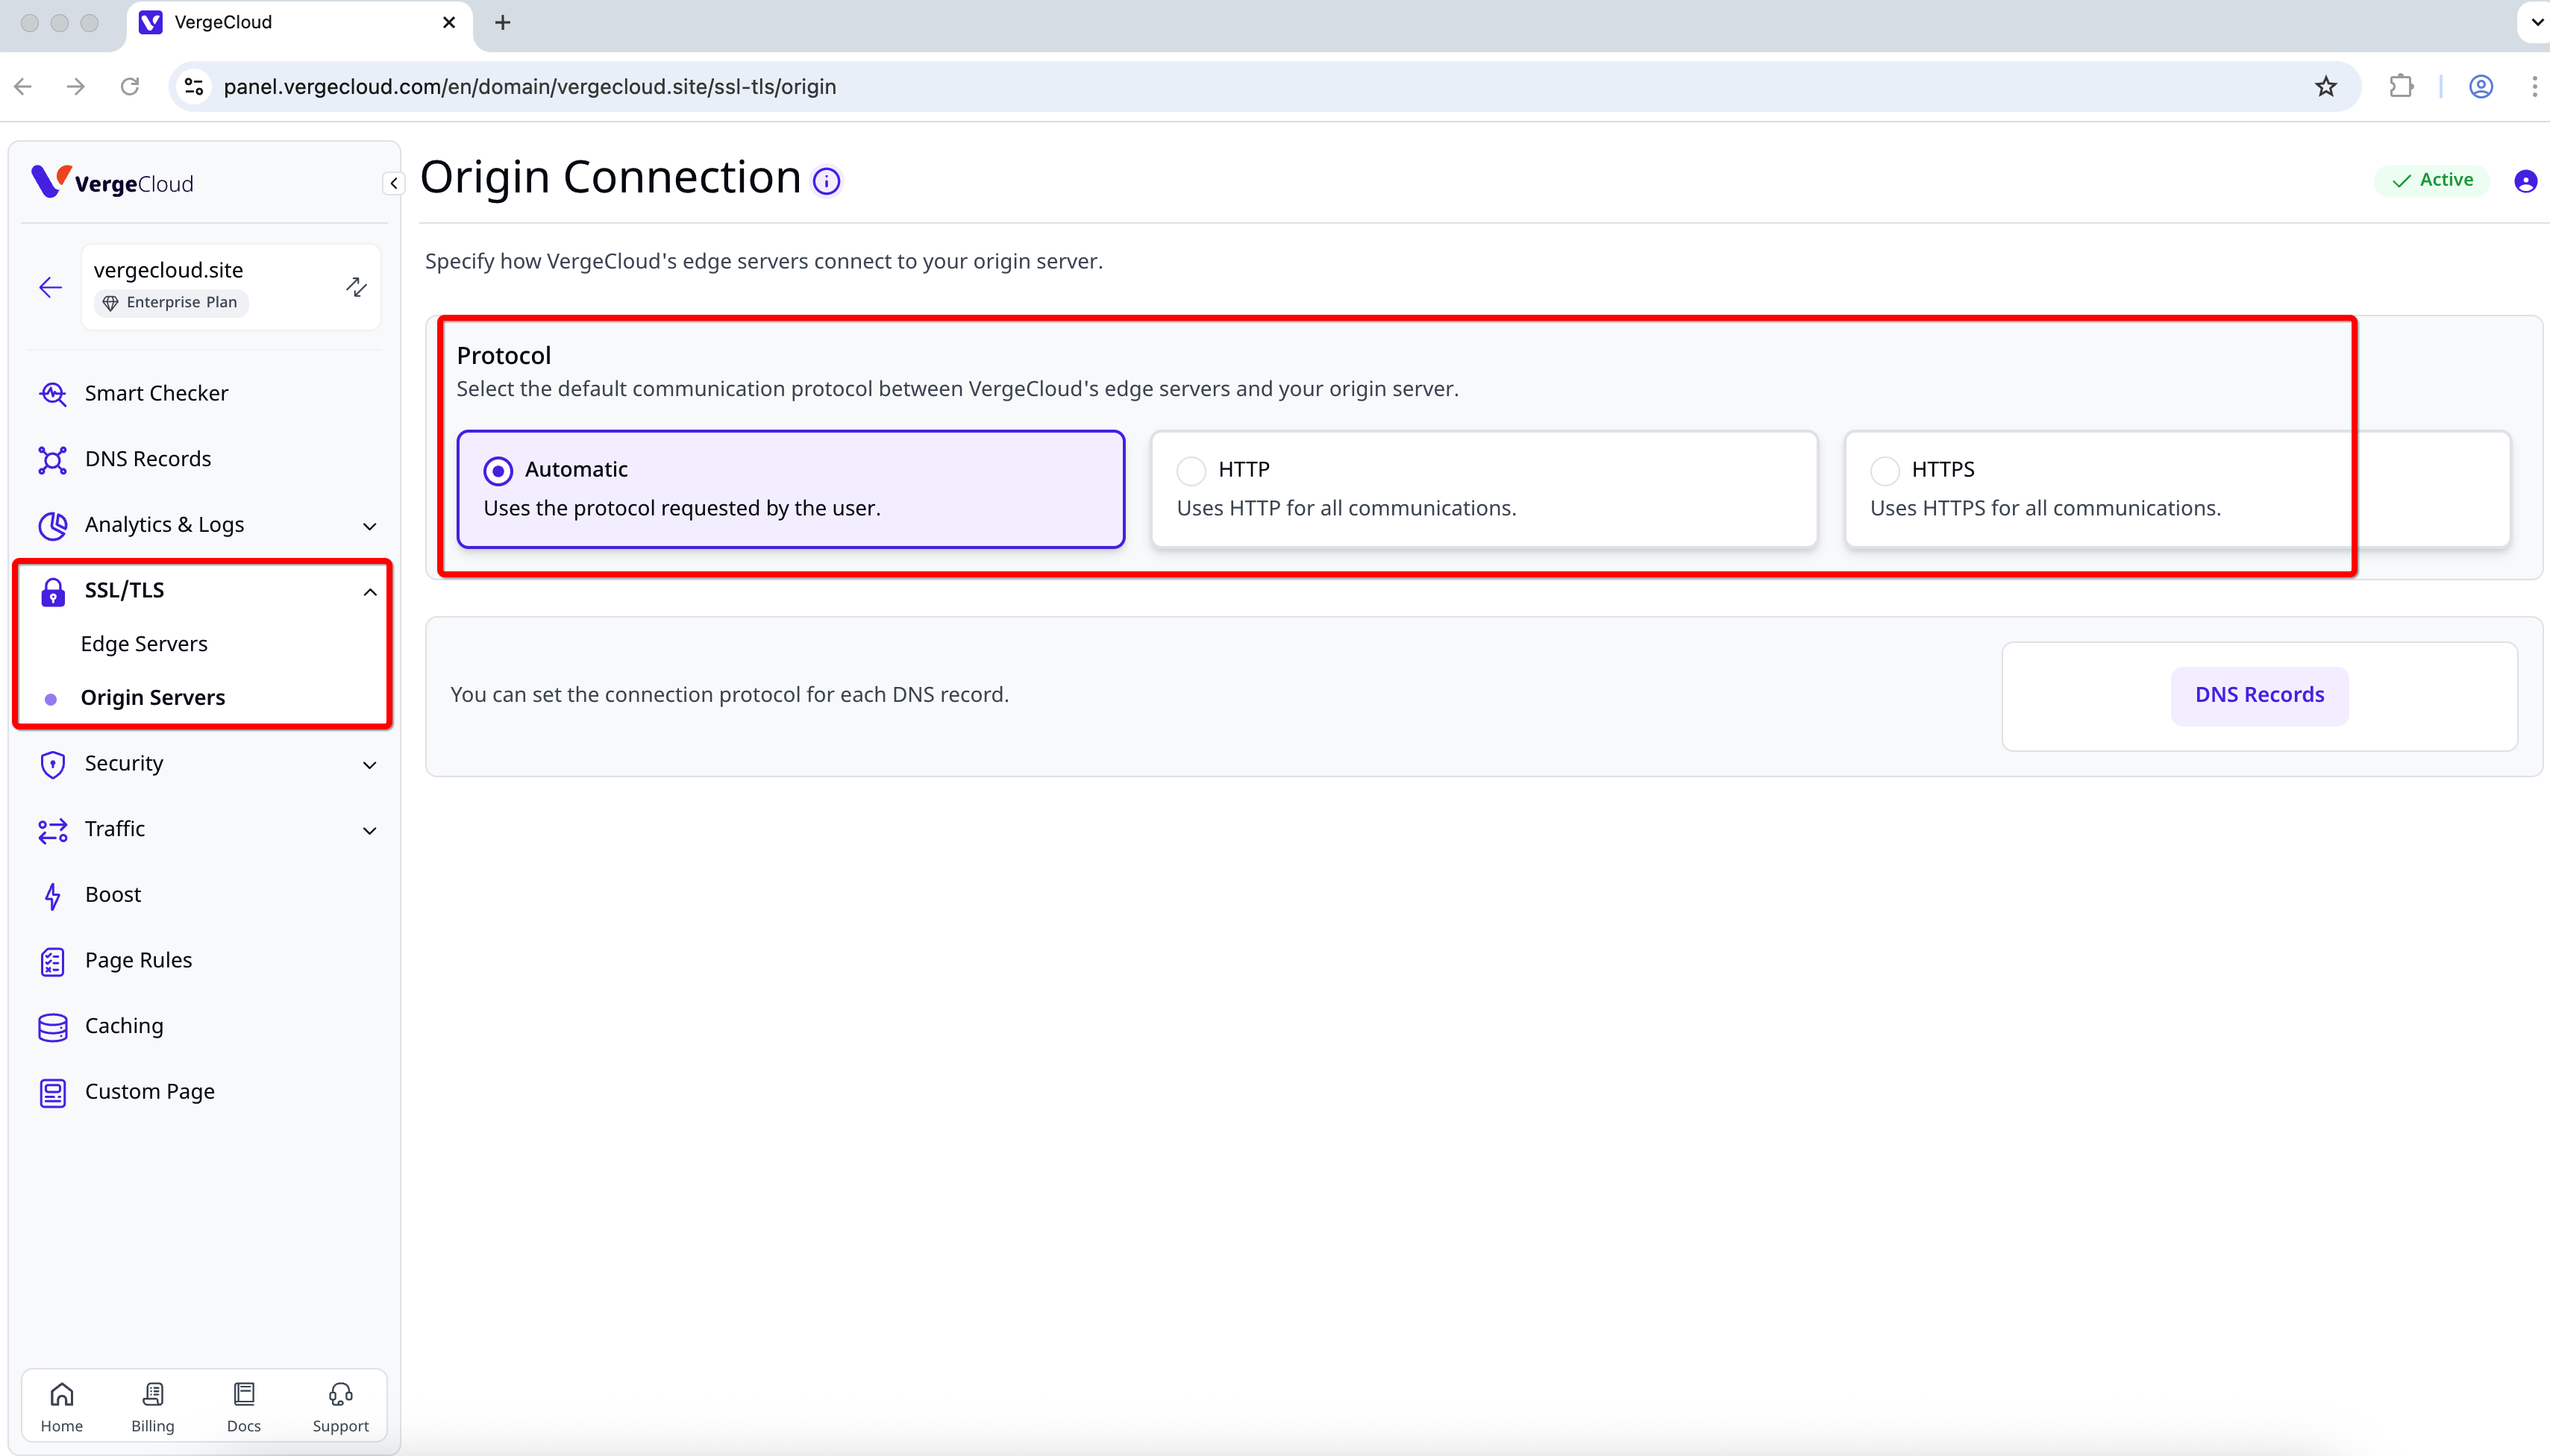Click the DNS Records sidebar icon
The height and width of the screenshot is (1456, 2550).
click(53, 459)
